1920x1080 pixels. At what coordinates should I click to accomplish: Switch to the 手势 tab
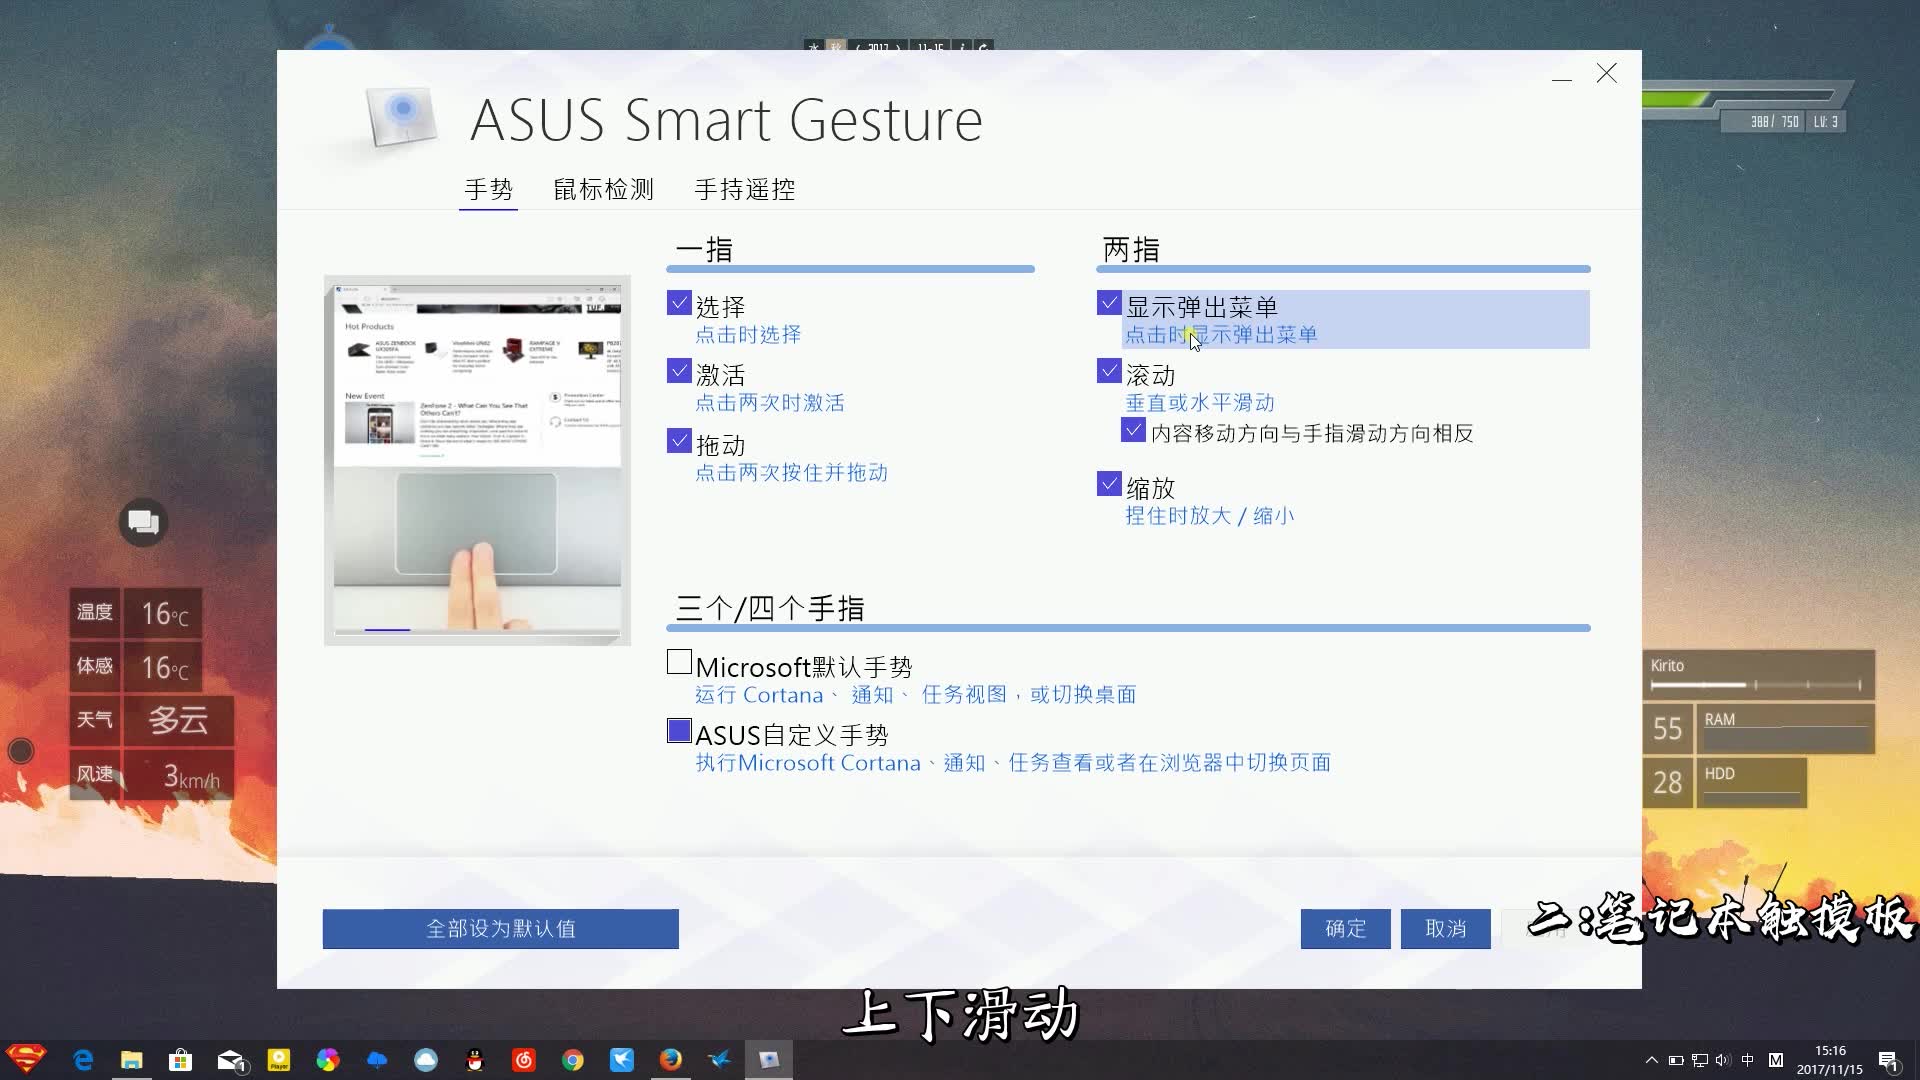point(488,189)
